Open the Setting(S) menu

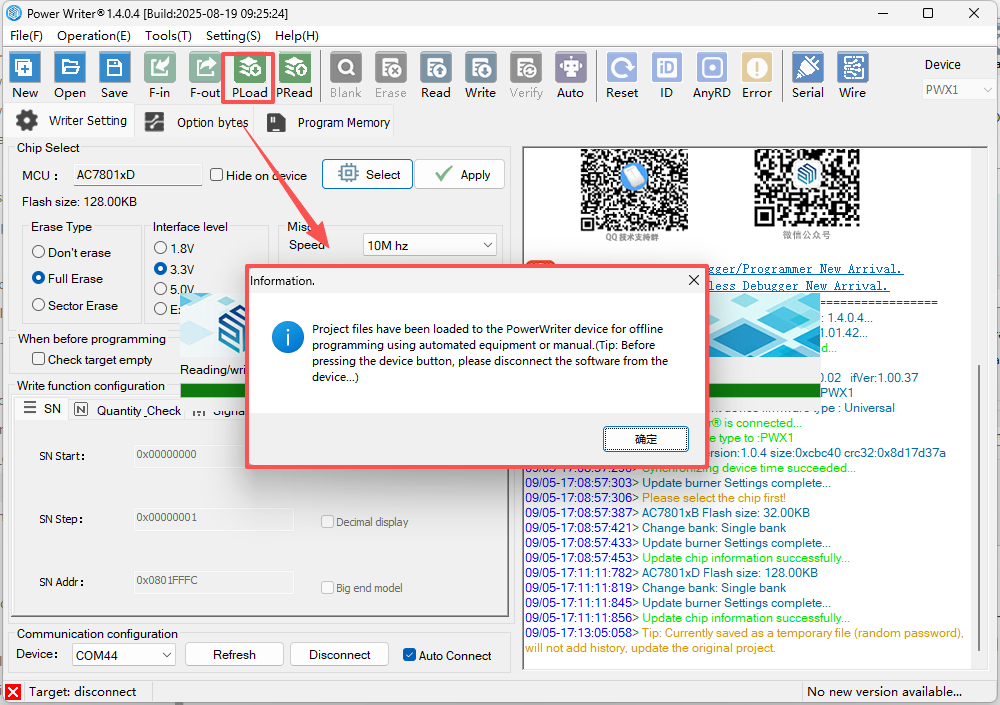coord(233,36)
